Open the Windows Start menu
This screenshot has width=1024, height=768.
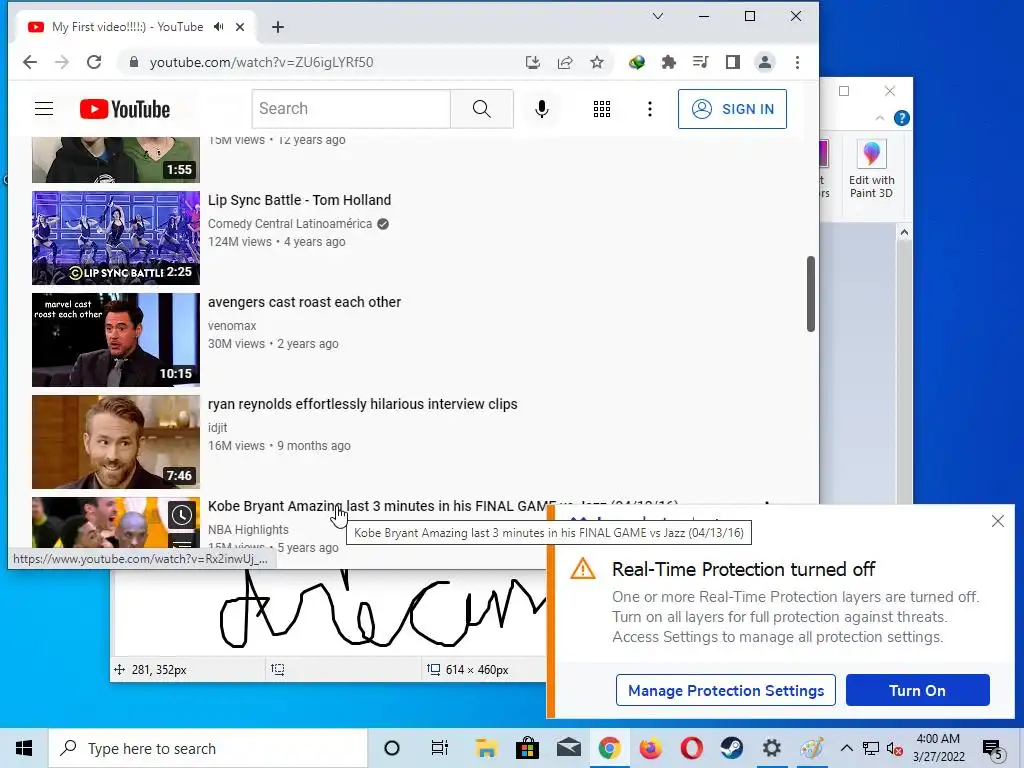tap(24, 748)
